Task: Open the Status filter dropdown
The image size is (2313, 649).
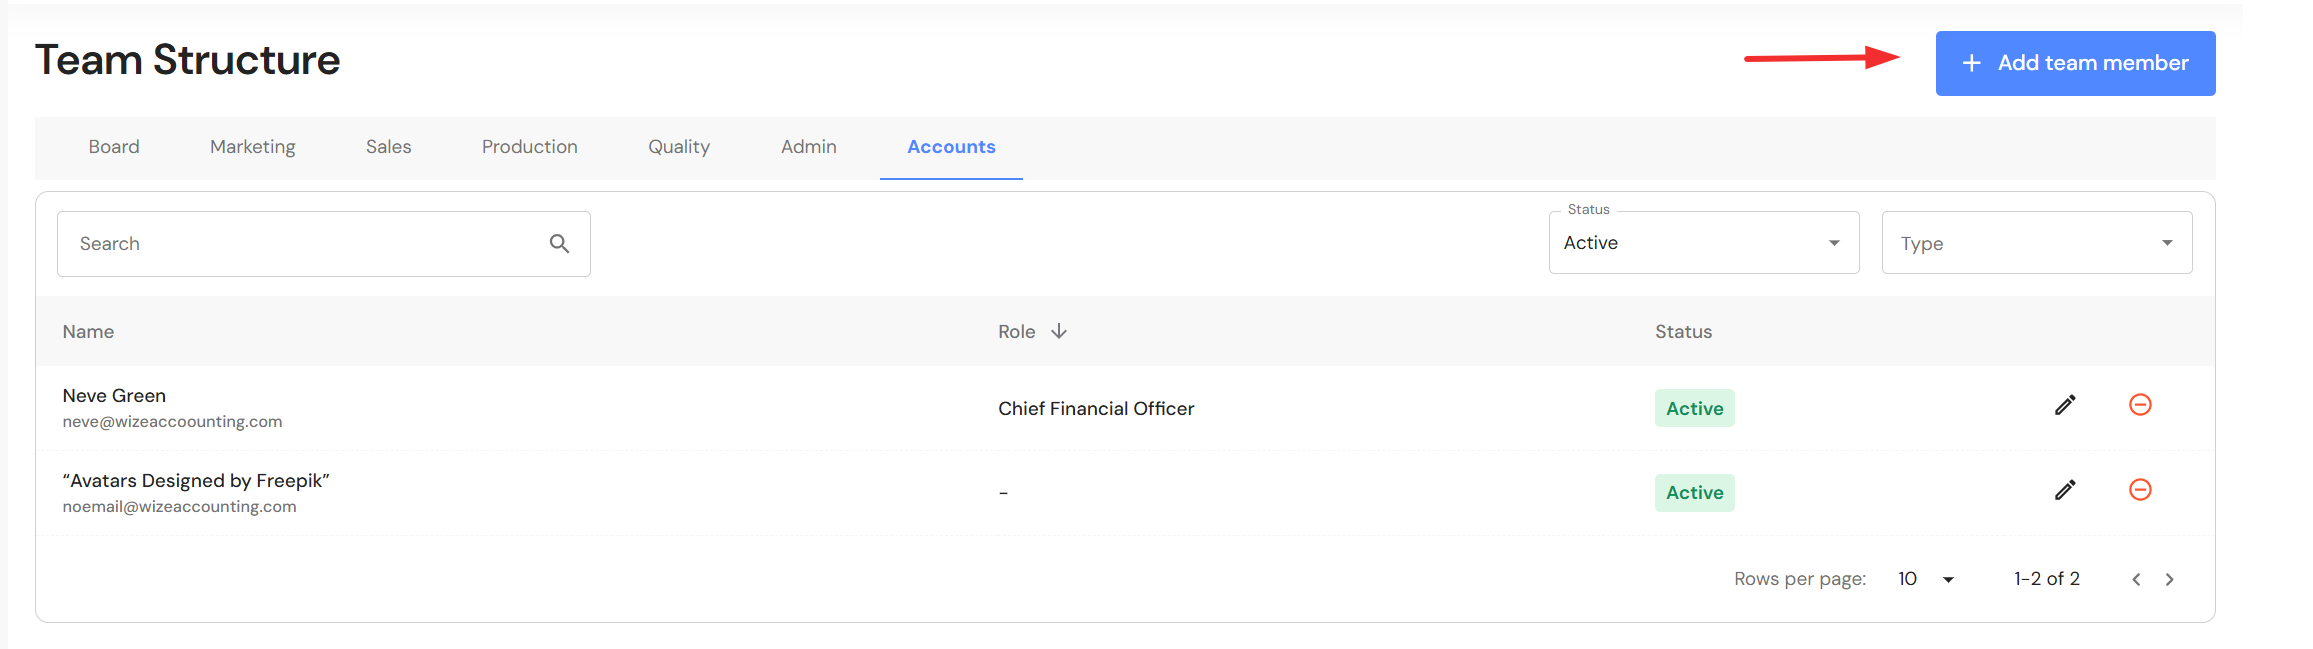Action: click(x=1703, y=243)
